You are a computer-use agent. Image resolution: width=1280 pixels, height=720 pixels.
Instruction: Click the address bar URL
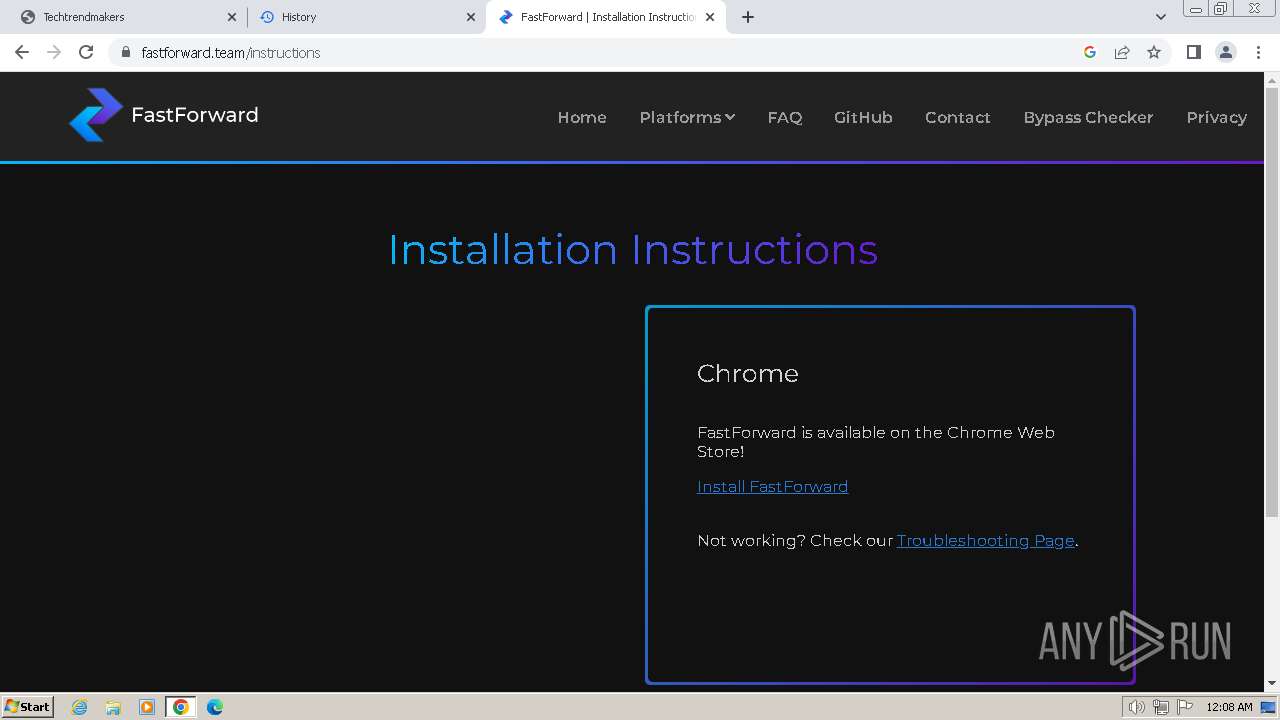click(231, 52)
